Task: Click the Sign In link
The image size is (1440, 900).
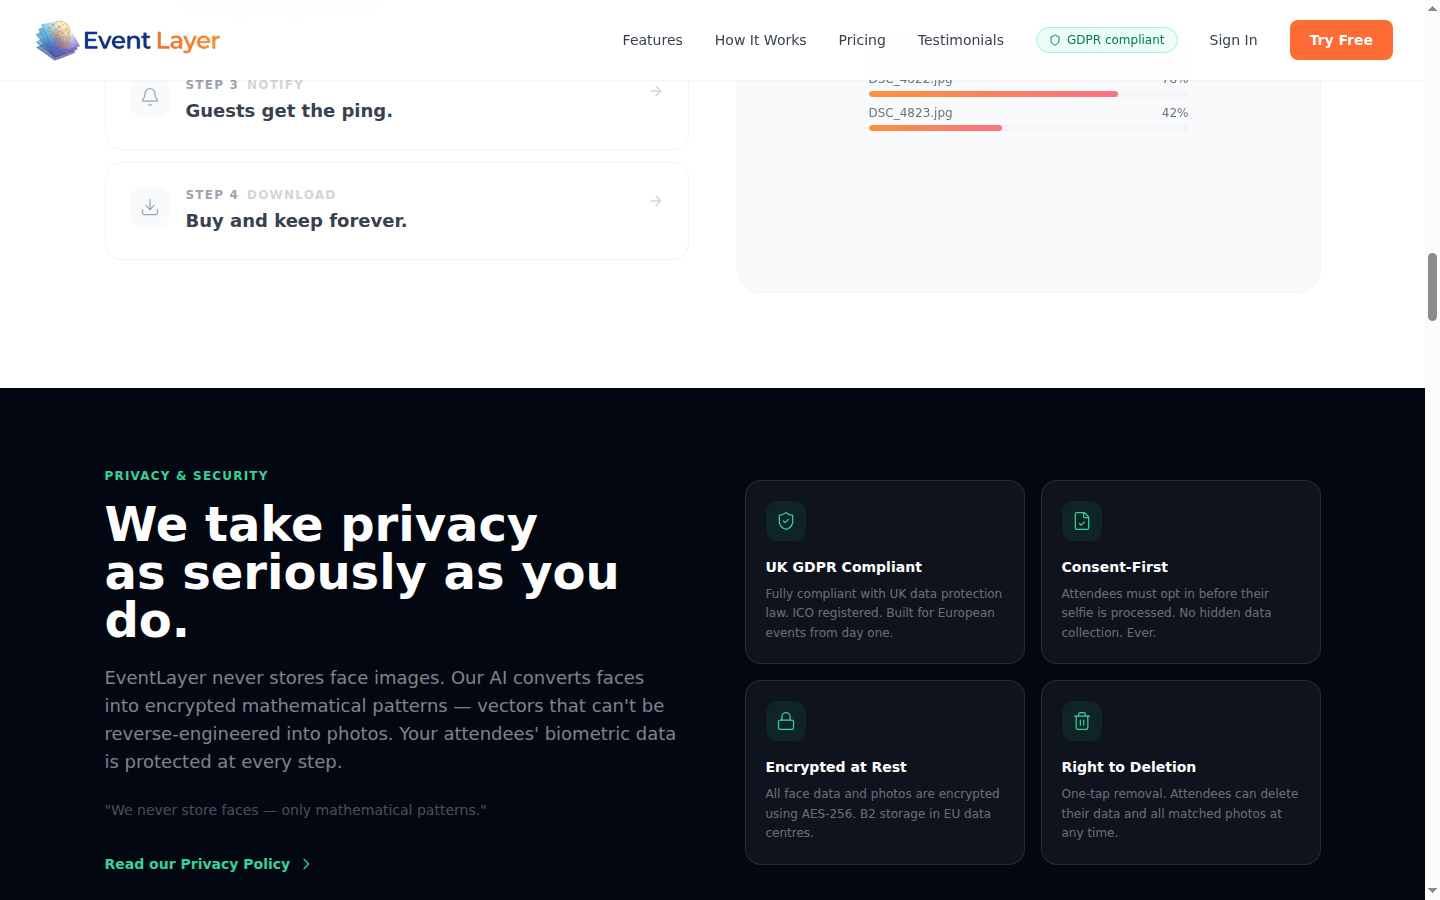Action: pos(1233,40)
